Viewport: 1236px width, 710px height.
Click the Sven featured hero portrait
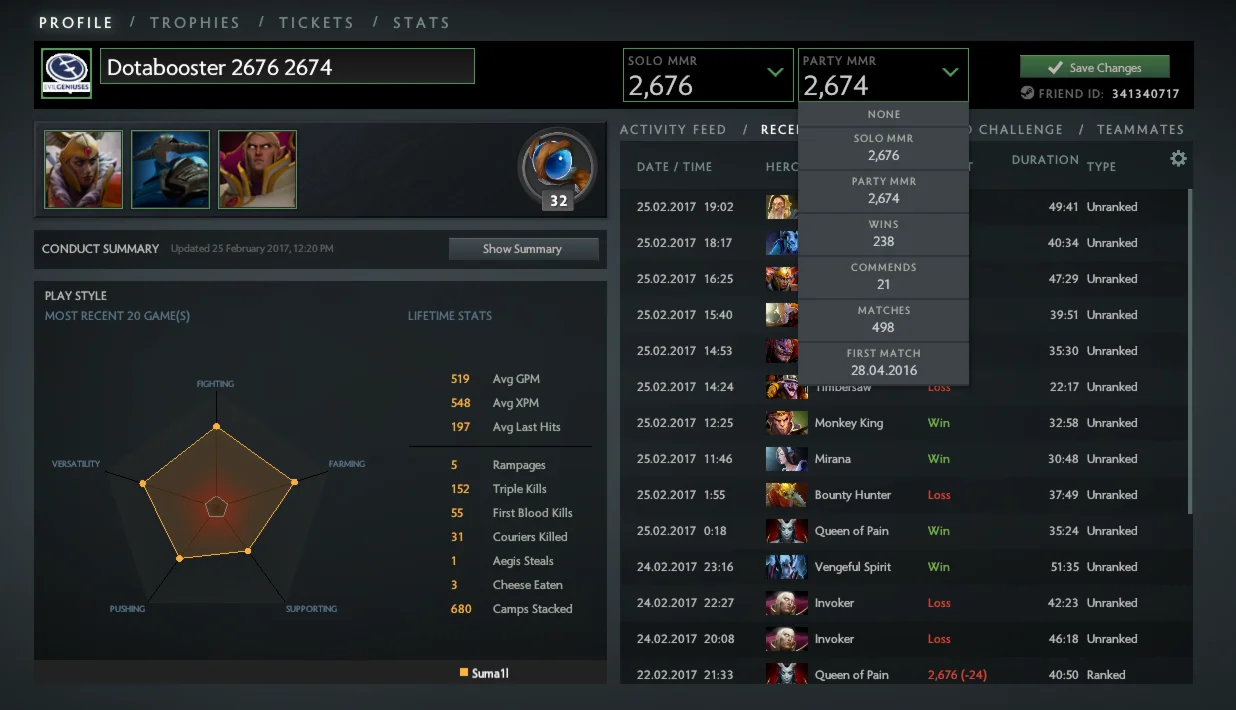[170, 169]
